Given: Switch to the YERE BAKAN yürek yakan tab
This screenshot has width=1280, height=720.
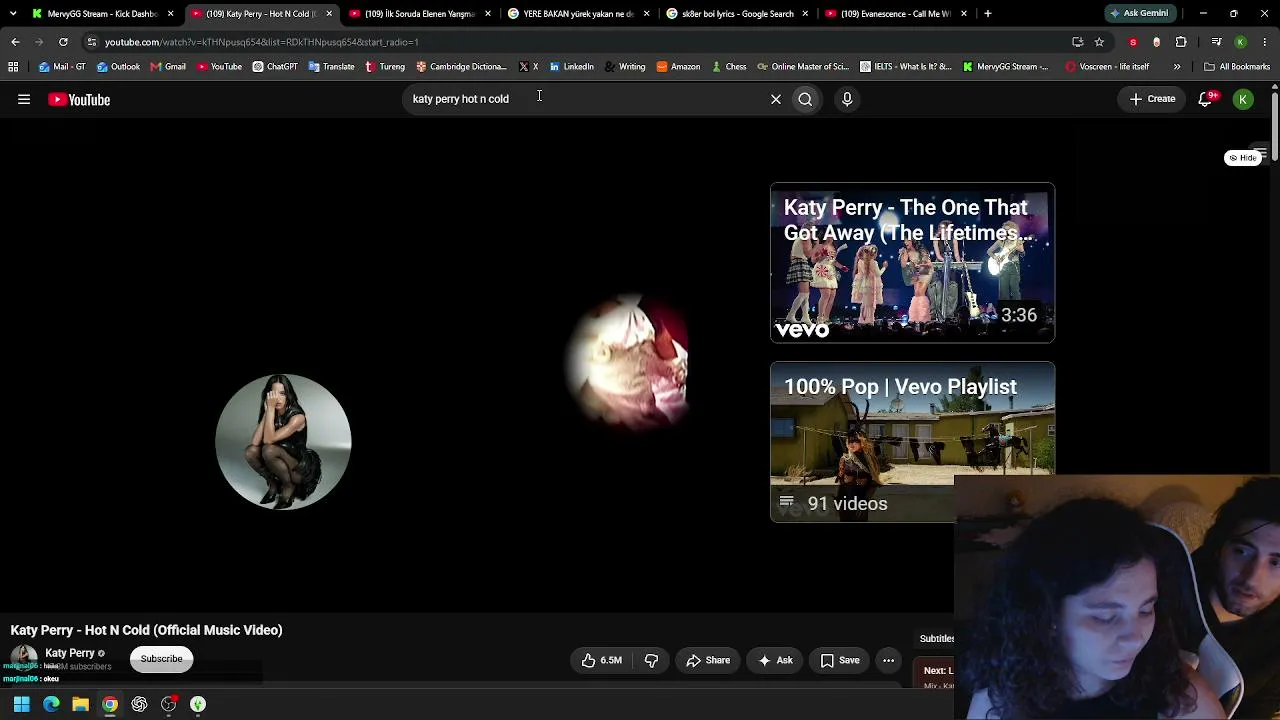Looking at the screenshot, I should tap(578, 14).
